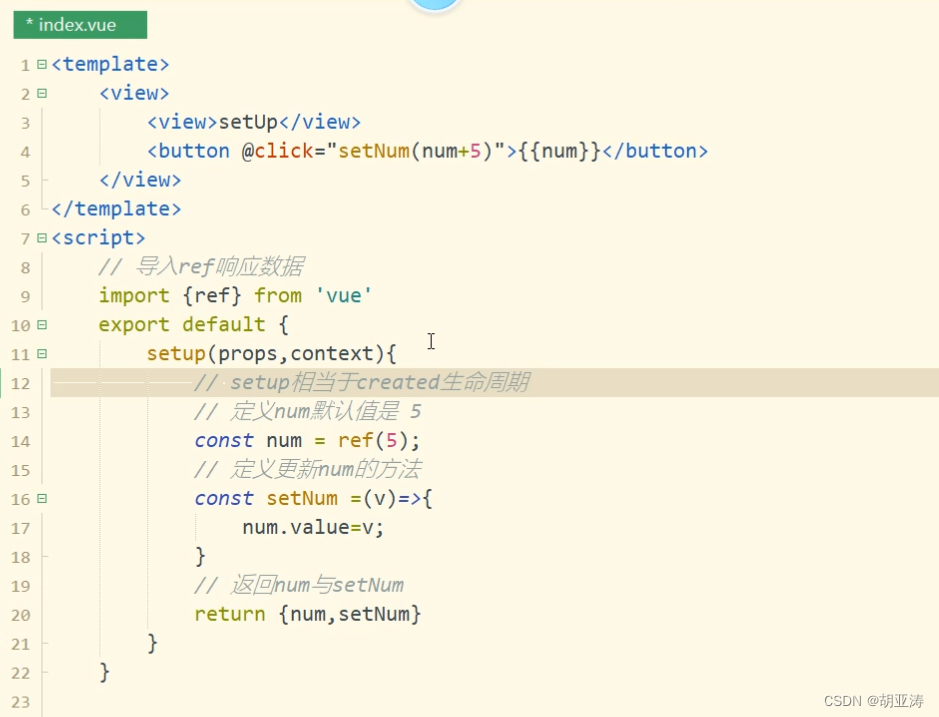
Task: Click the closing brace on line 22
Action: tap(104, 673)
